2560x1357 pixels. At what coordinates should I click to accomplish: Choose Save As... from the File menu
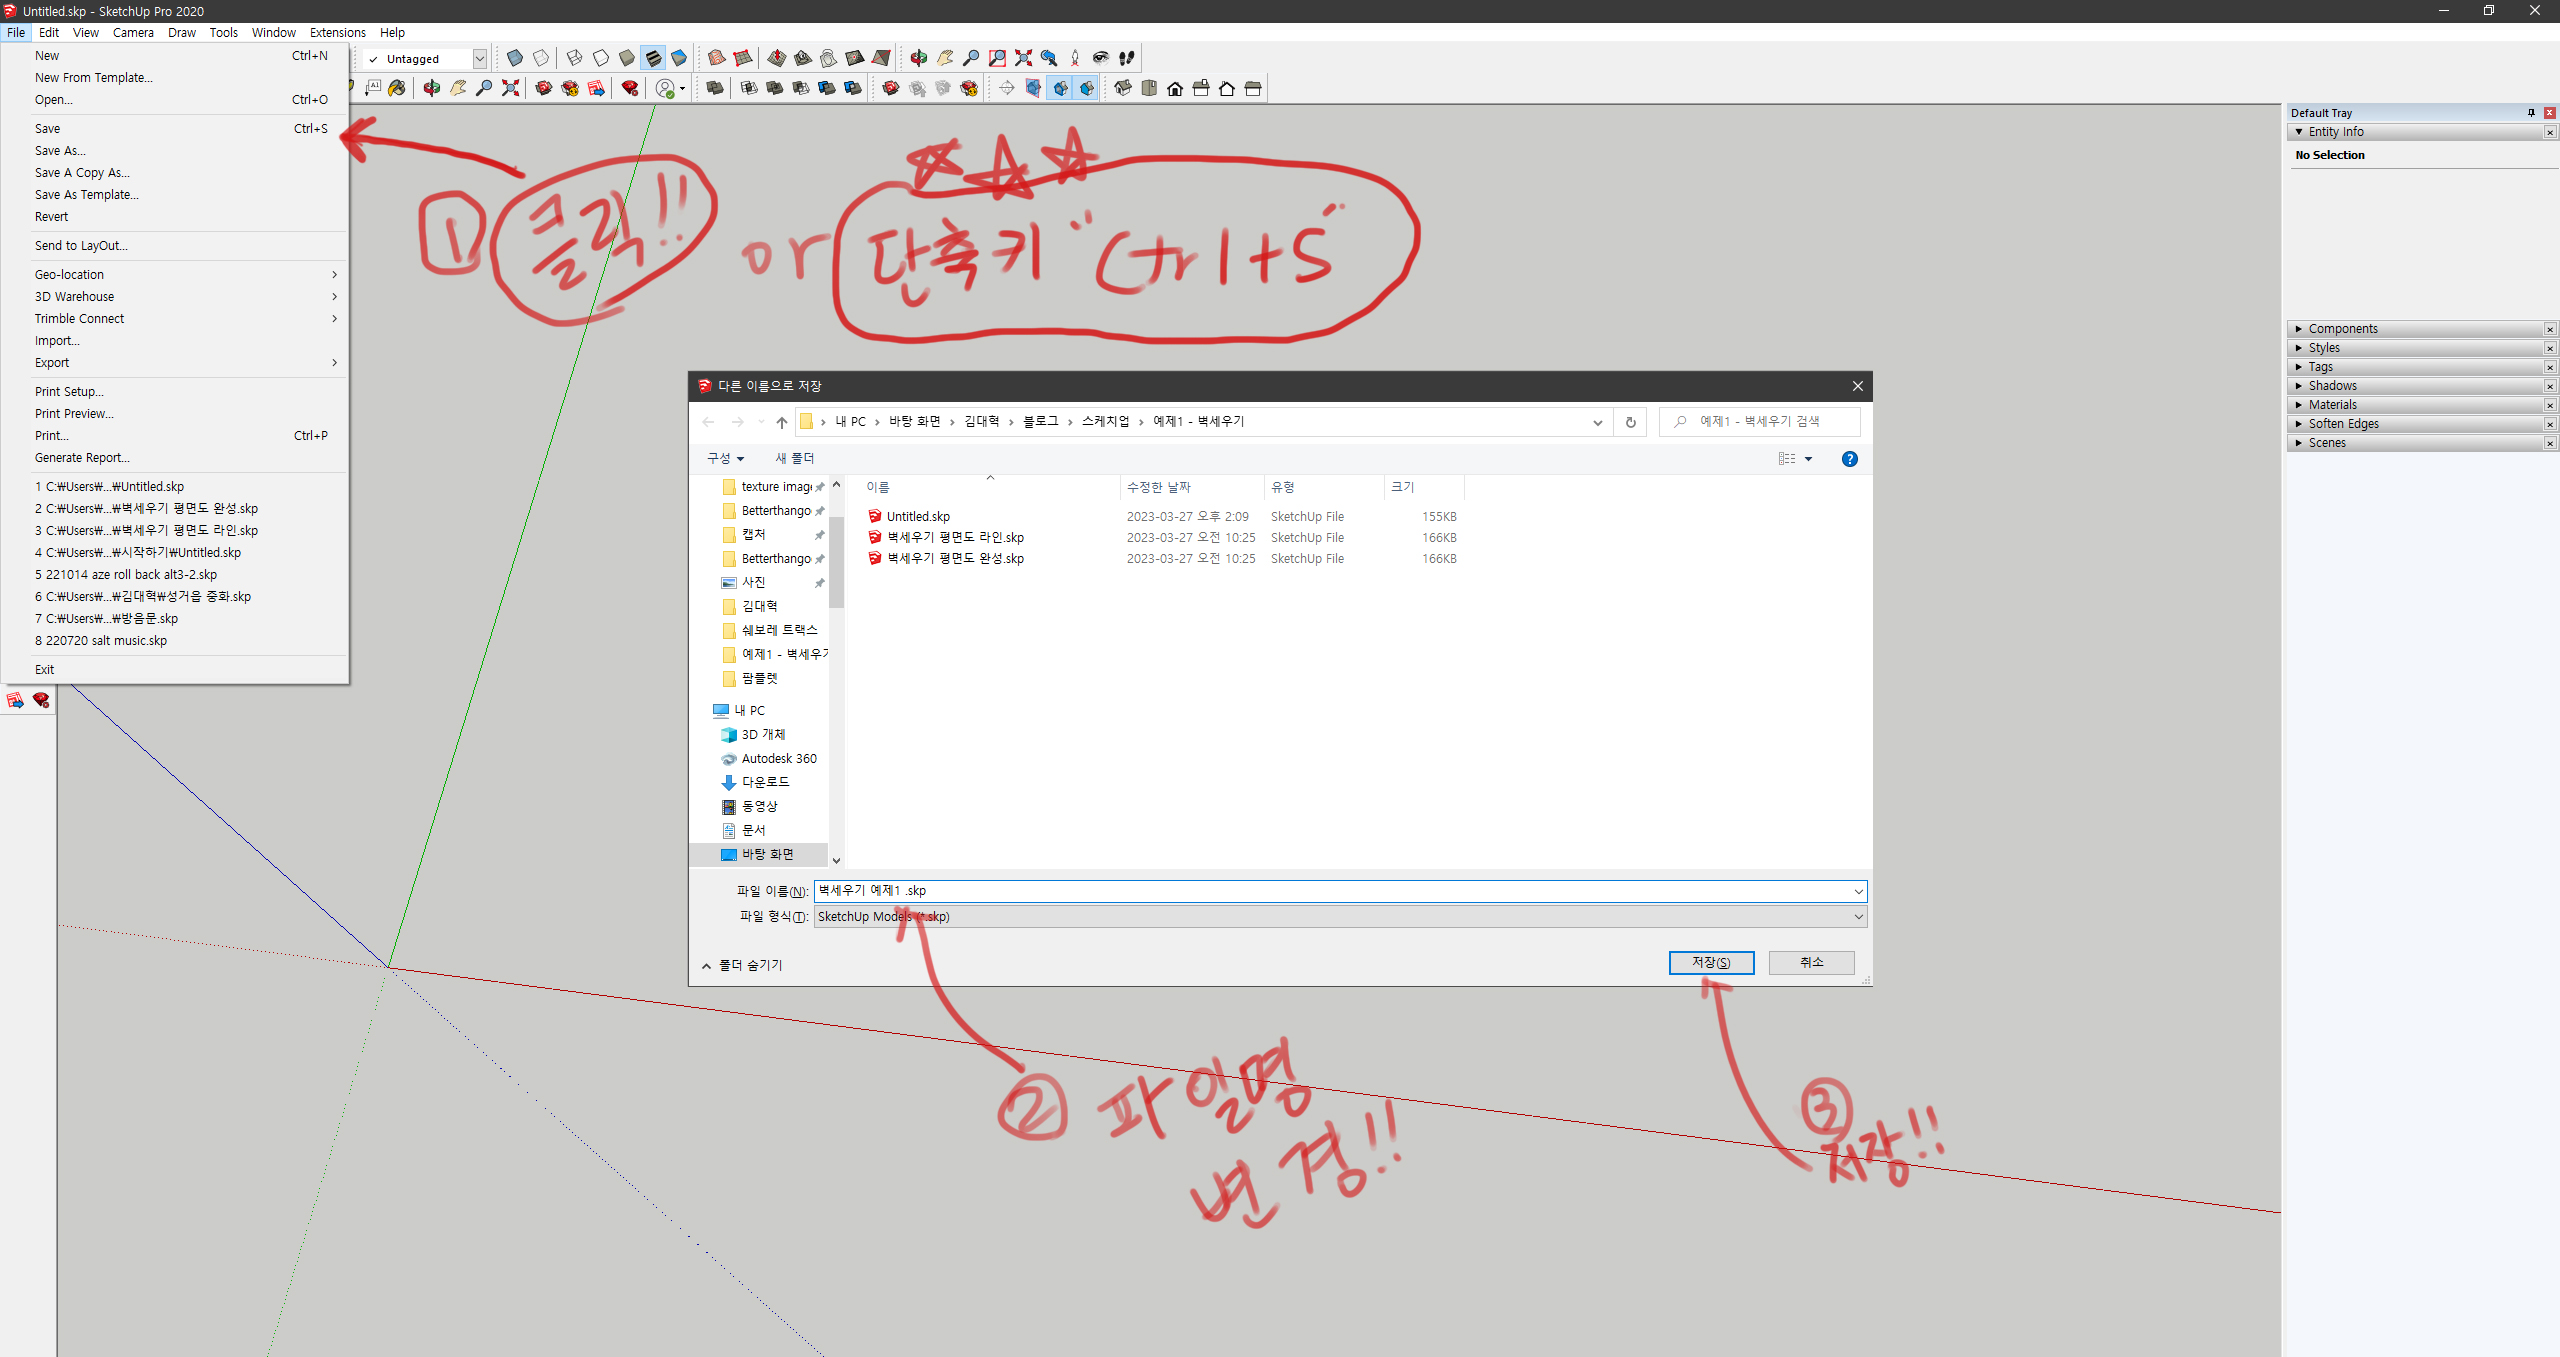click(x=60, y=151)
